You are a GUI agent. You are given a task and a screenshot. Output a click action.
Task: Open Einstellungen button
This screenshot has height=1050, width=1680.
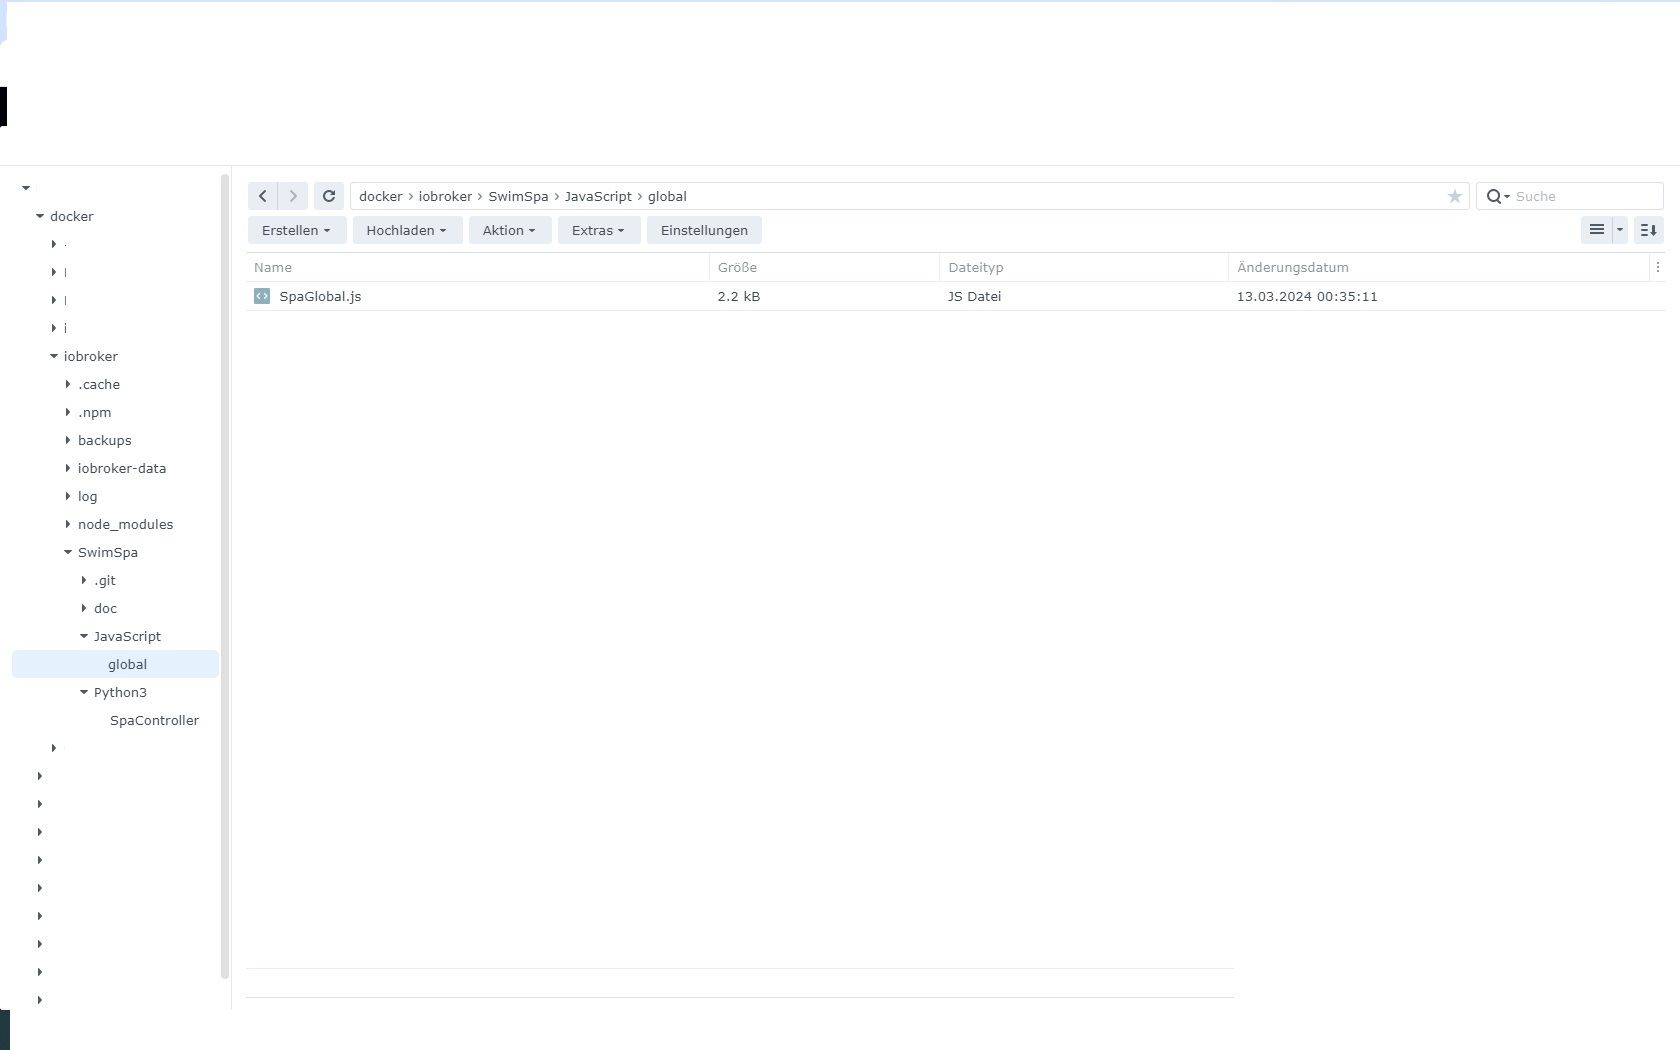704,230
